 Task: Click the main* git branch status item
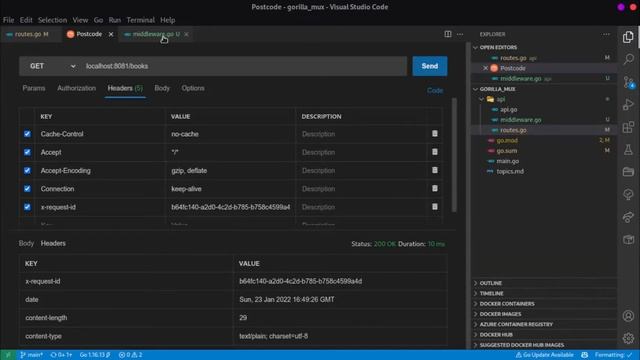tap(31, 355)
